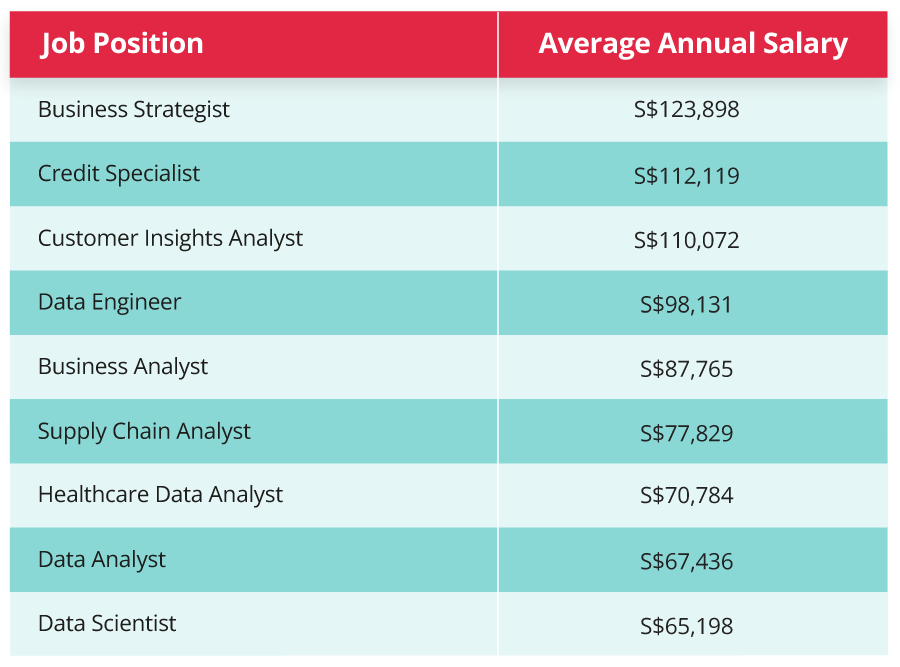Screen dimensions: 900x667
Task: Select the S$98,131 salary cell
Action: 687,304
